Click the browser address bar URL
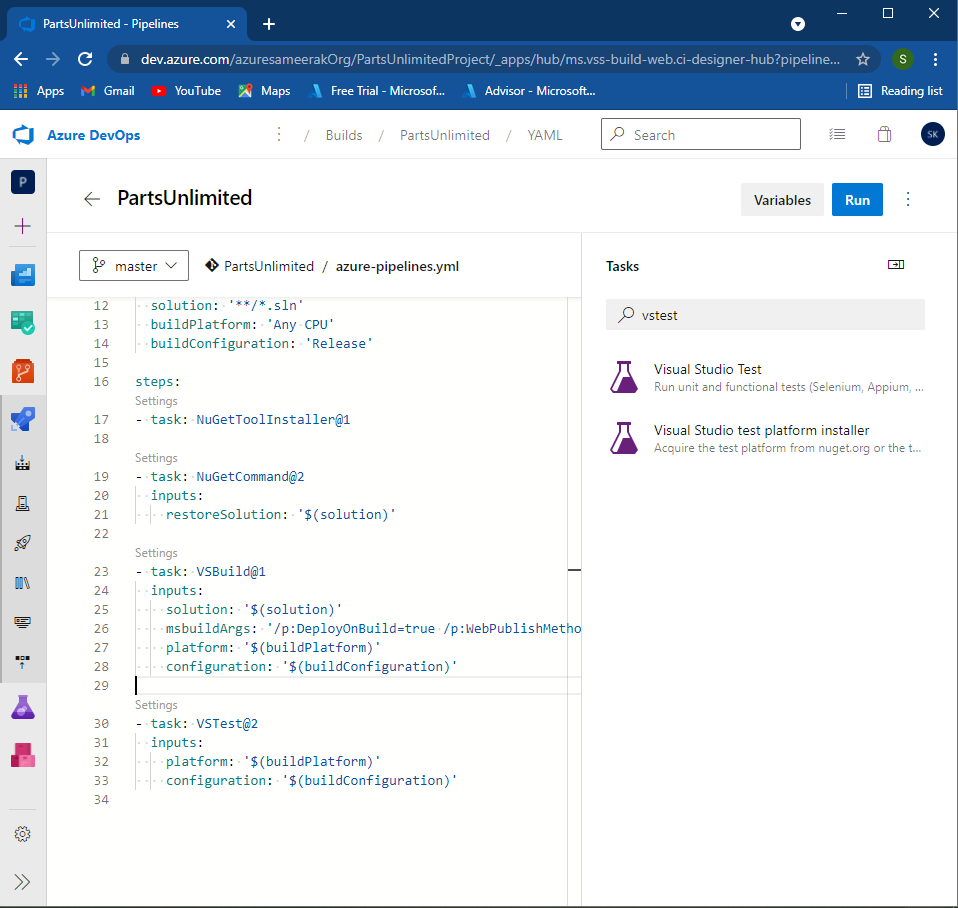The height and width of the screenshot is (908, 958). tap(490, 59)
